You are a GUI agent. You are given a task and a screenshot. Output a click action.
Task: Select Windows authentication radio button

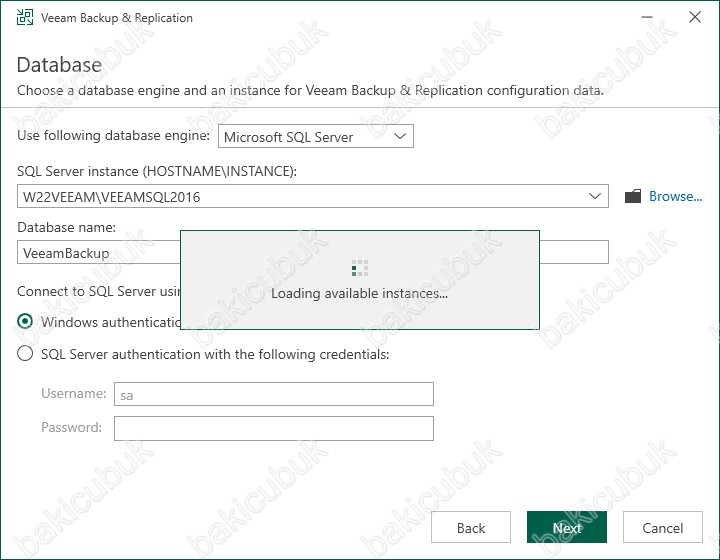click(x=25, y=321)
